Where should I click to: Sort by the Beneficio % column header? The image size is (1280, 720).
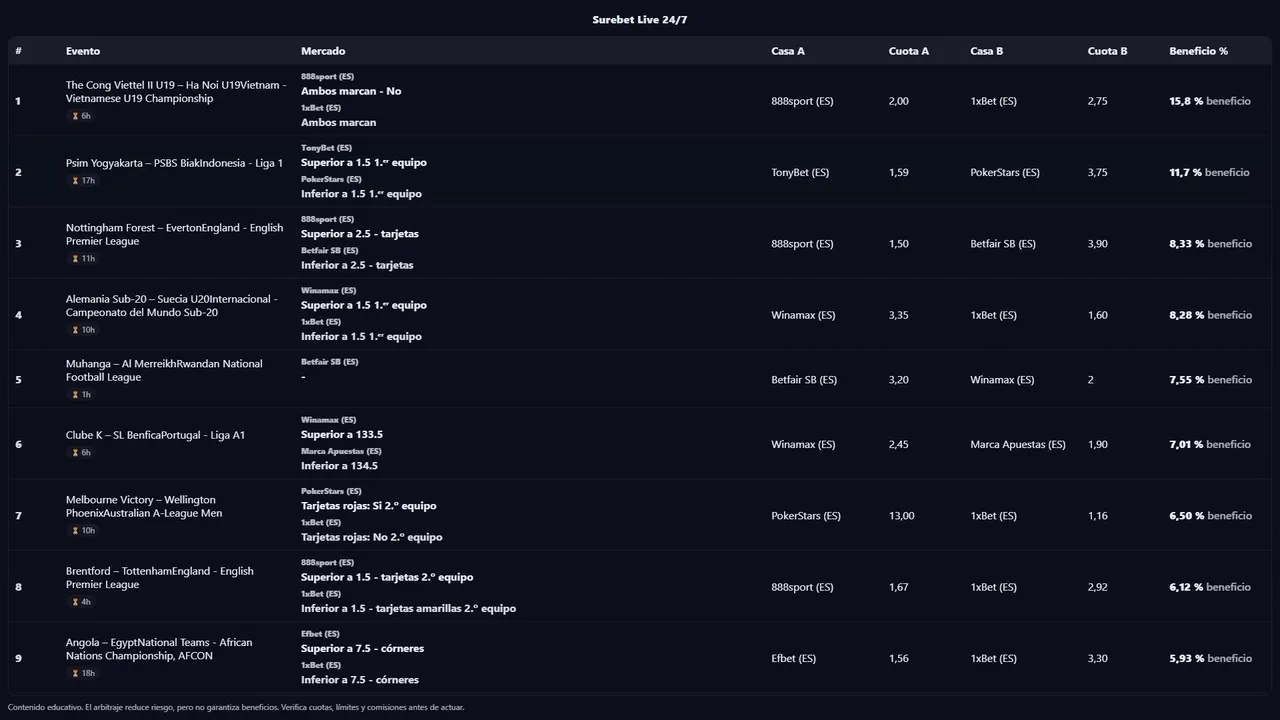pyautogui.click(x=1198, y=51)
